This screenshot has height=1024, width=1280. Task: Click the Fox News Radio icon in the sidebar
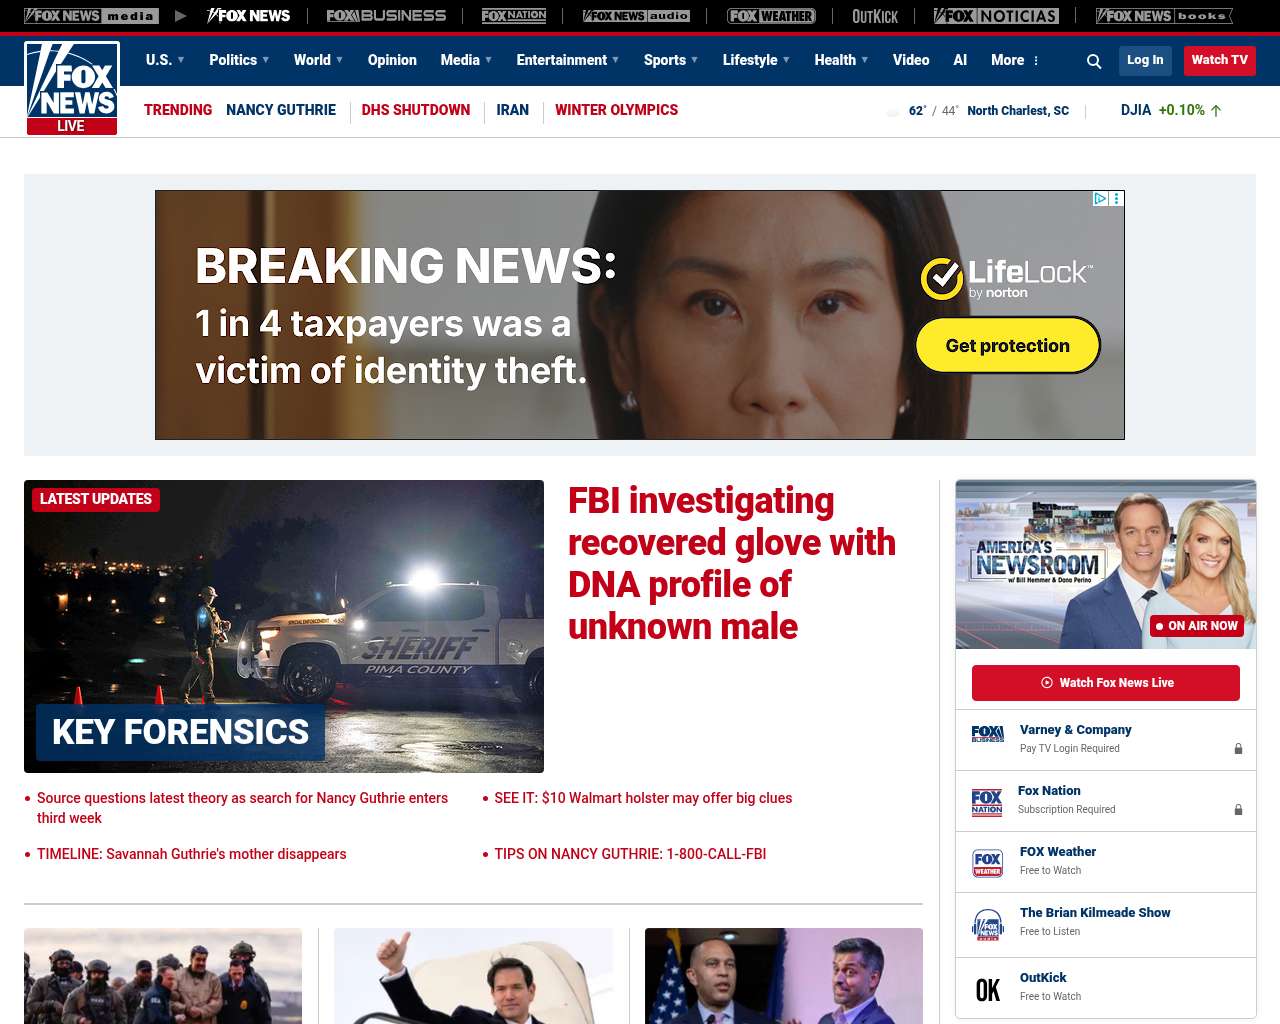click(x=988, y=925)
